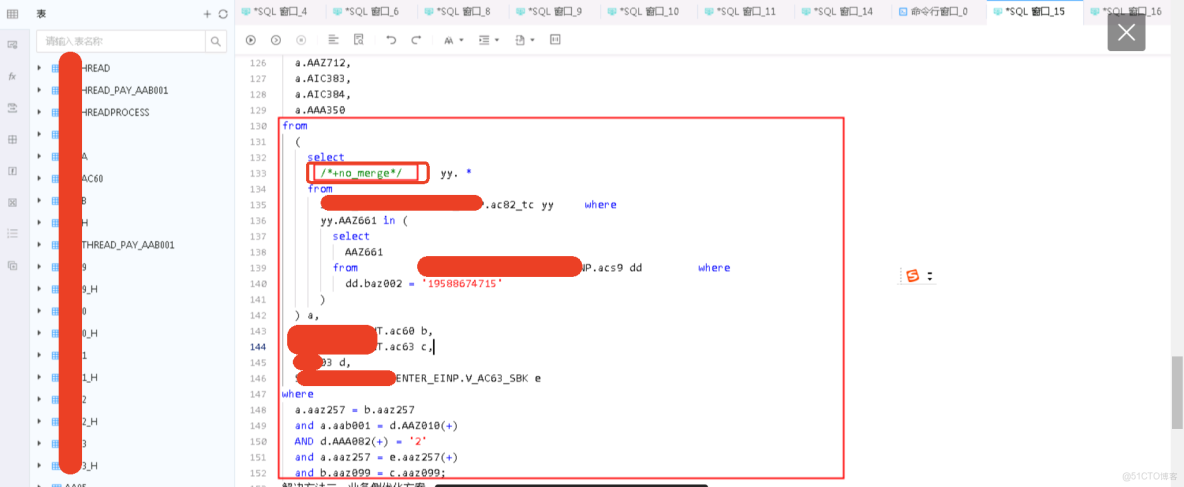Click the a.AAA350 column text
The height and width of the screenshot is (487, 1184).
pyautogui.click(x=320, y=109)
